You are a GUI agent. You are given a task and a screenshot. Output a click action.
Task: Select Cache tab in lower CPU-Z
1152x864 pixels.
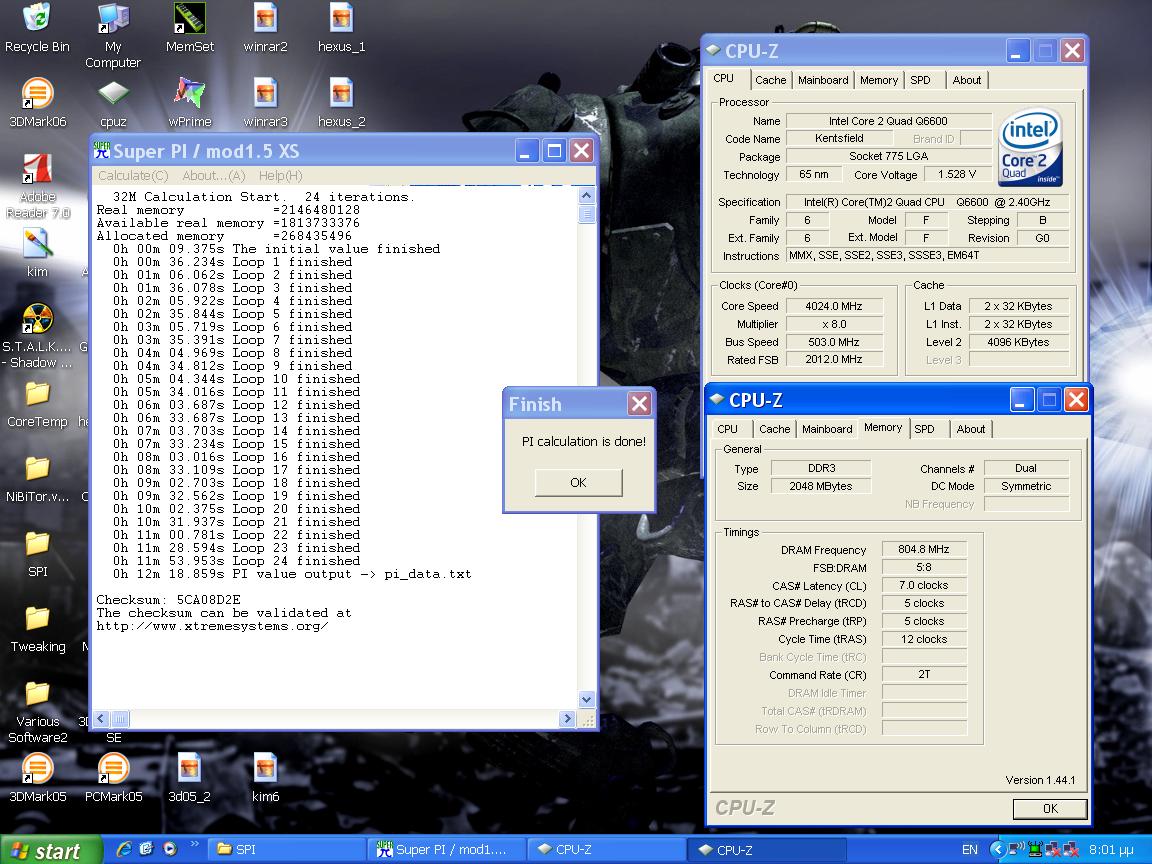(x=774, y=429)
